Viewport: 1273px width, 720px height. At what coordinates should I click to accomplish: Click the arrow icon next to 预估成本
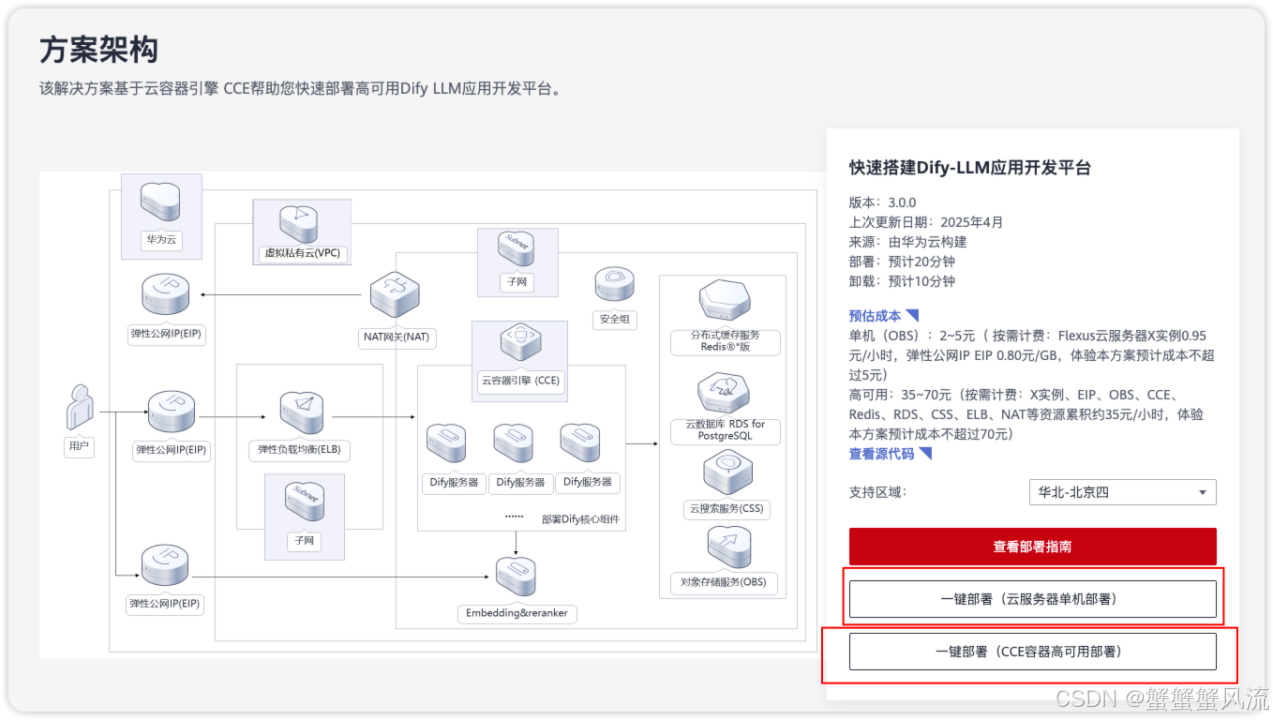click(x=912, y=316)
